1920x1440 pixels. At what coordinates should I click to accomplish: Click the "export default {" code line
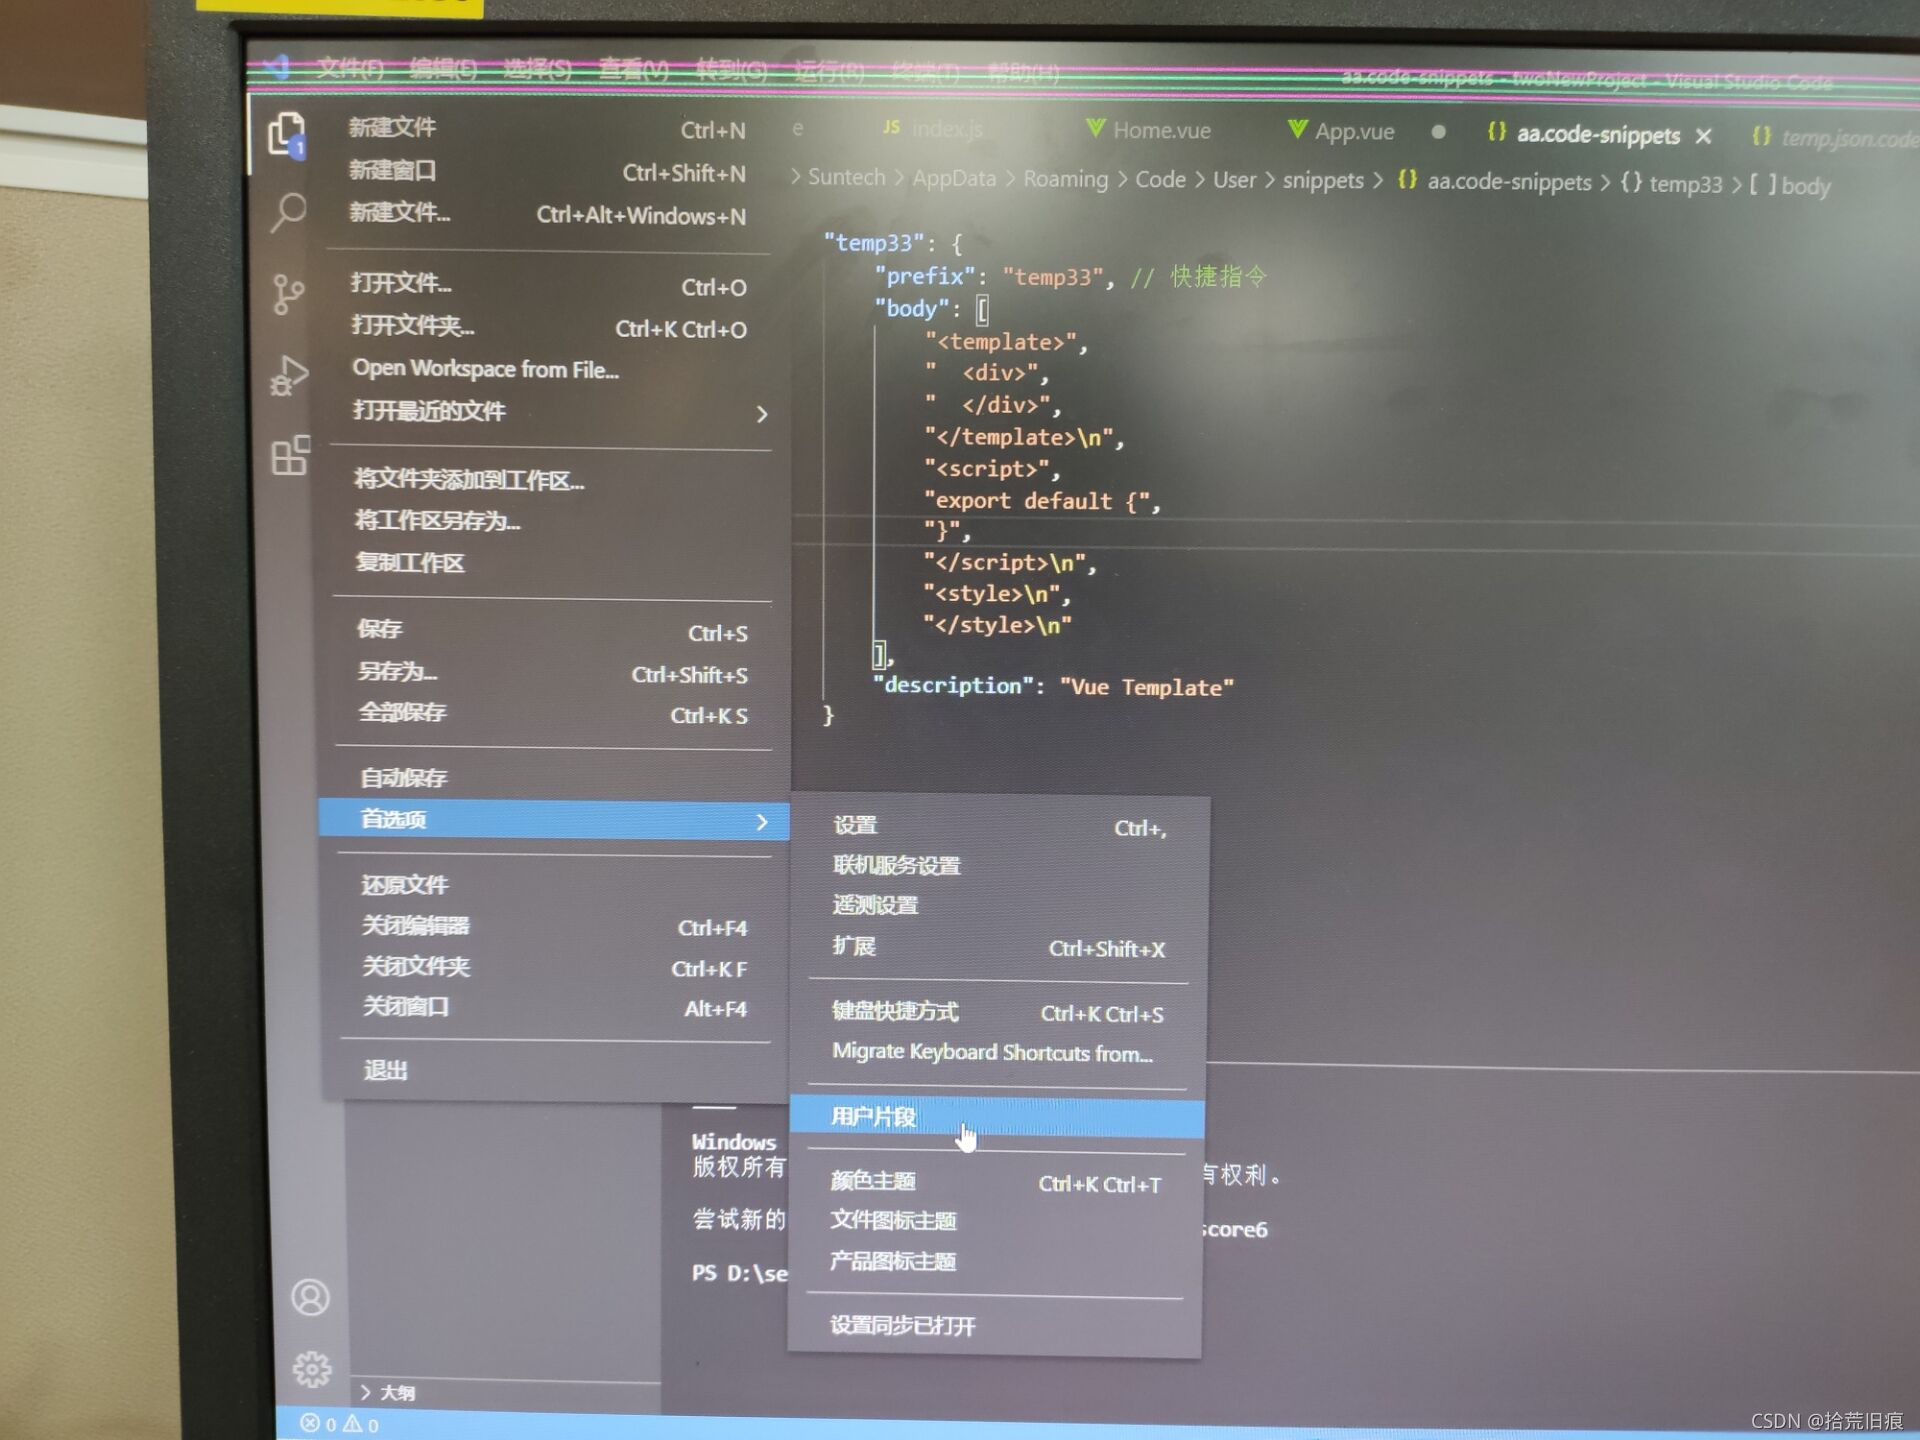1042,501
